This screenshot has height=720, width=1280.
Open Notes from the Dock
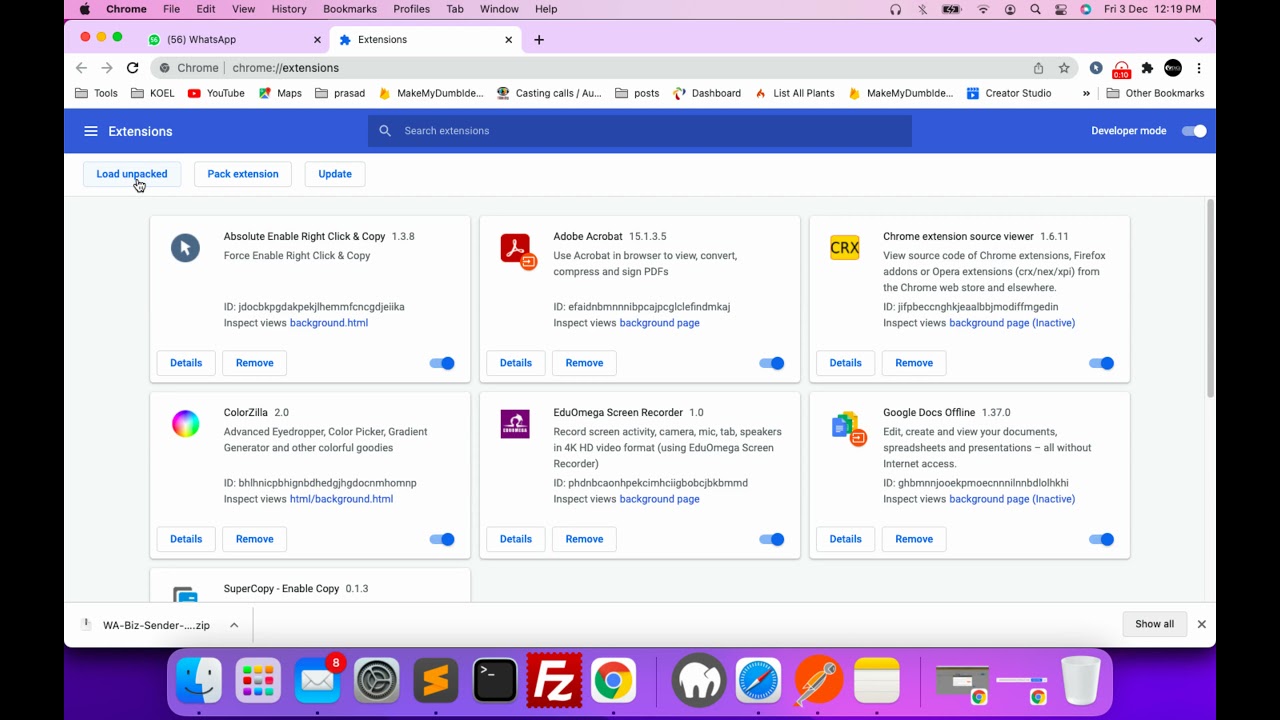(877, 682)
